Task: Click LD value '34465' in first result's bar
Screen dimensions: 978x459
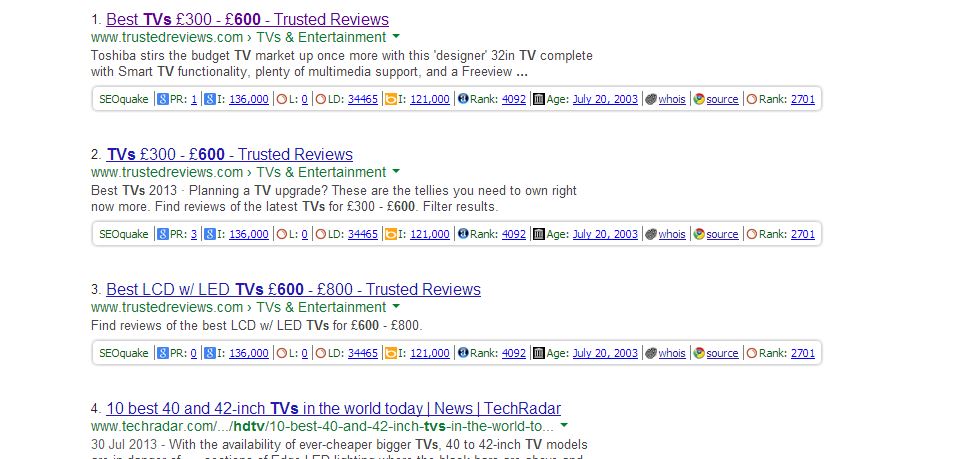Action: 363,99
